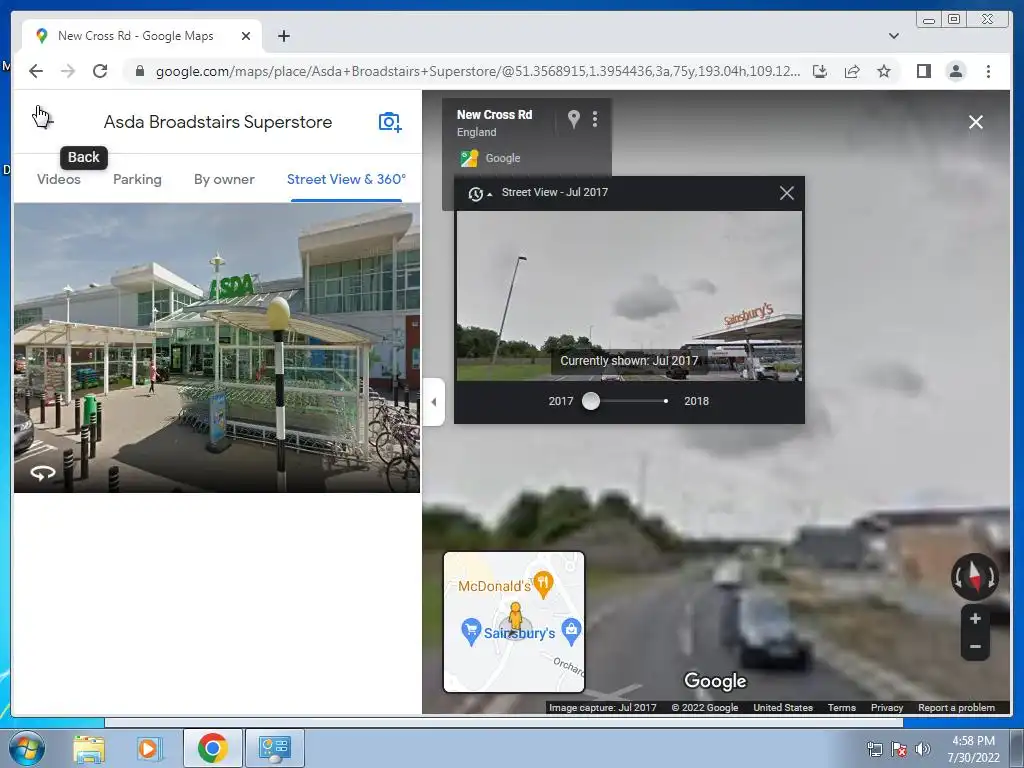Open the By owner tab
Image resolution: width=1024 pixels, height=768 pixels.
pos(224,180)
